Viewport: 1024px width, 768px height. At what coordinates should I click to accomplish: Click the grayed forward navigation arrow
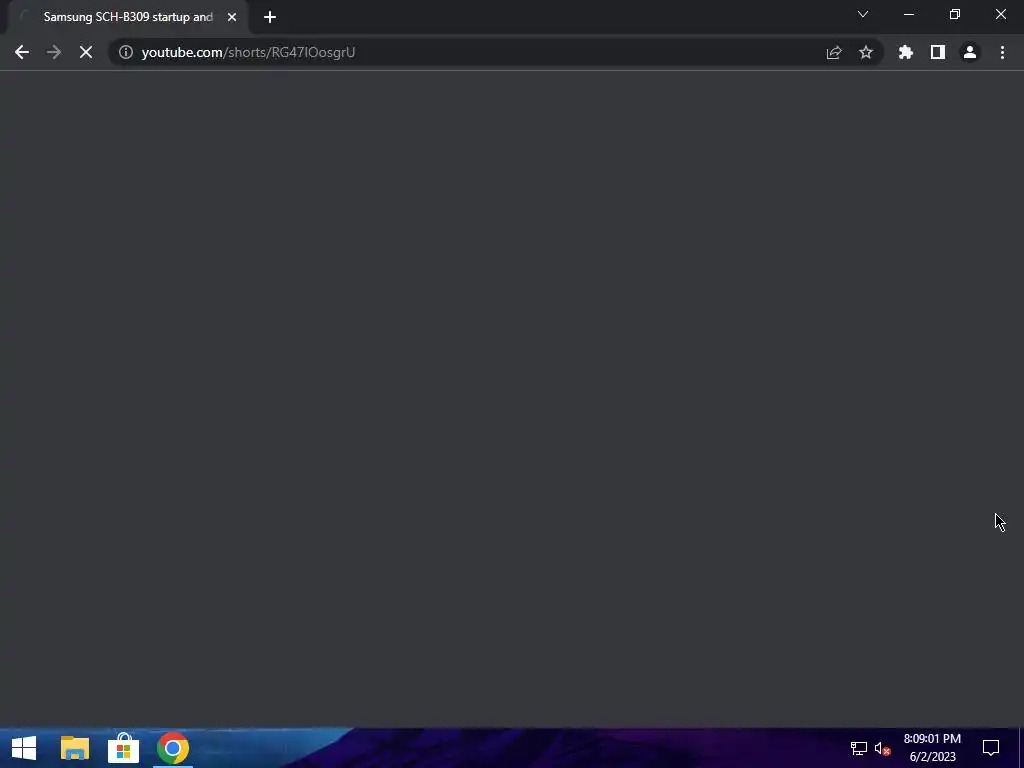point(54,52)
